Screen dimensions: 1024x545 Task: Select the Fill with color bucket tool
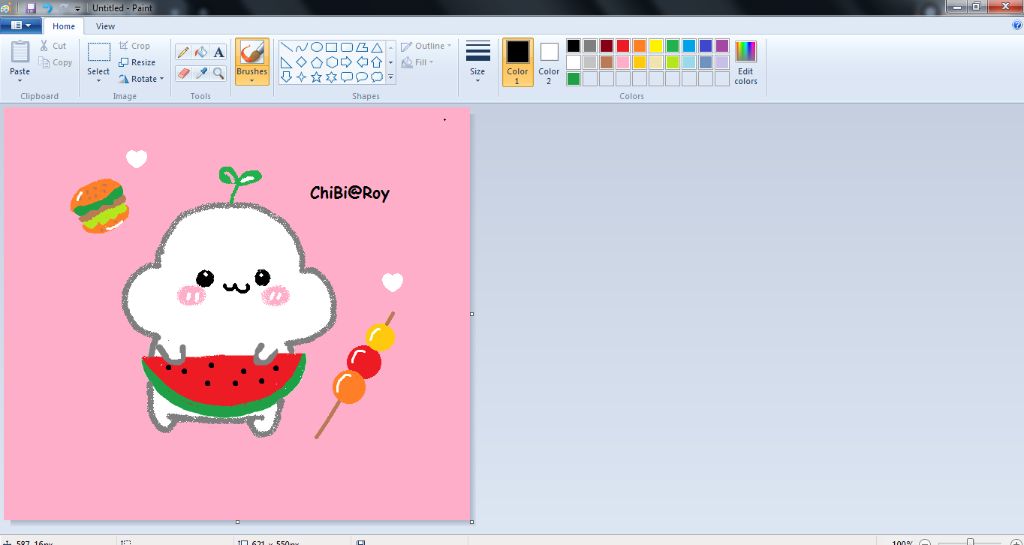(201, 52)
